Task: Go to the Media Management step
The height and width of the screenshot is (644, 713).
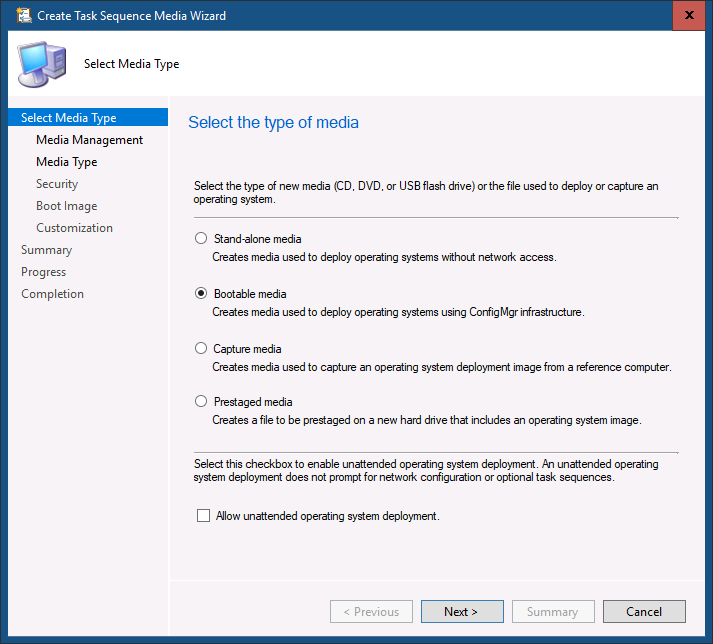Action: pos(90,140)
